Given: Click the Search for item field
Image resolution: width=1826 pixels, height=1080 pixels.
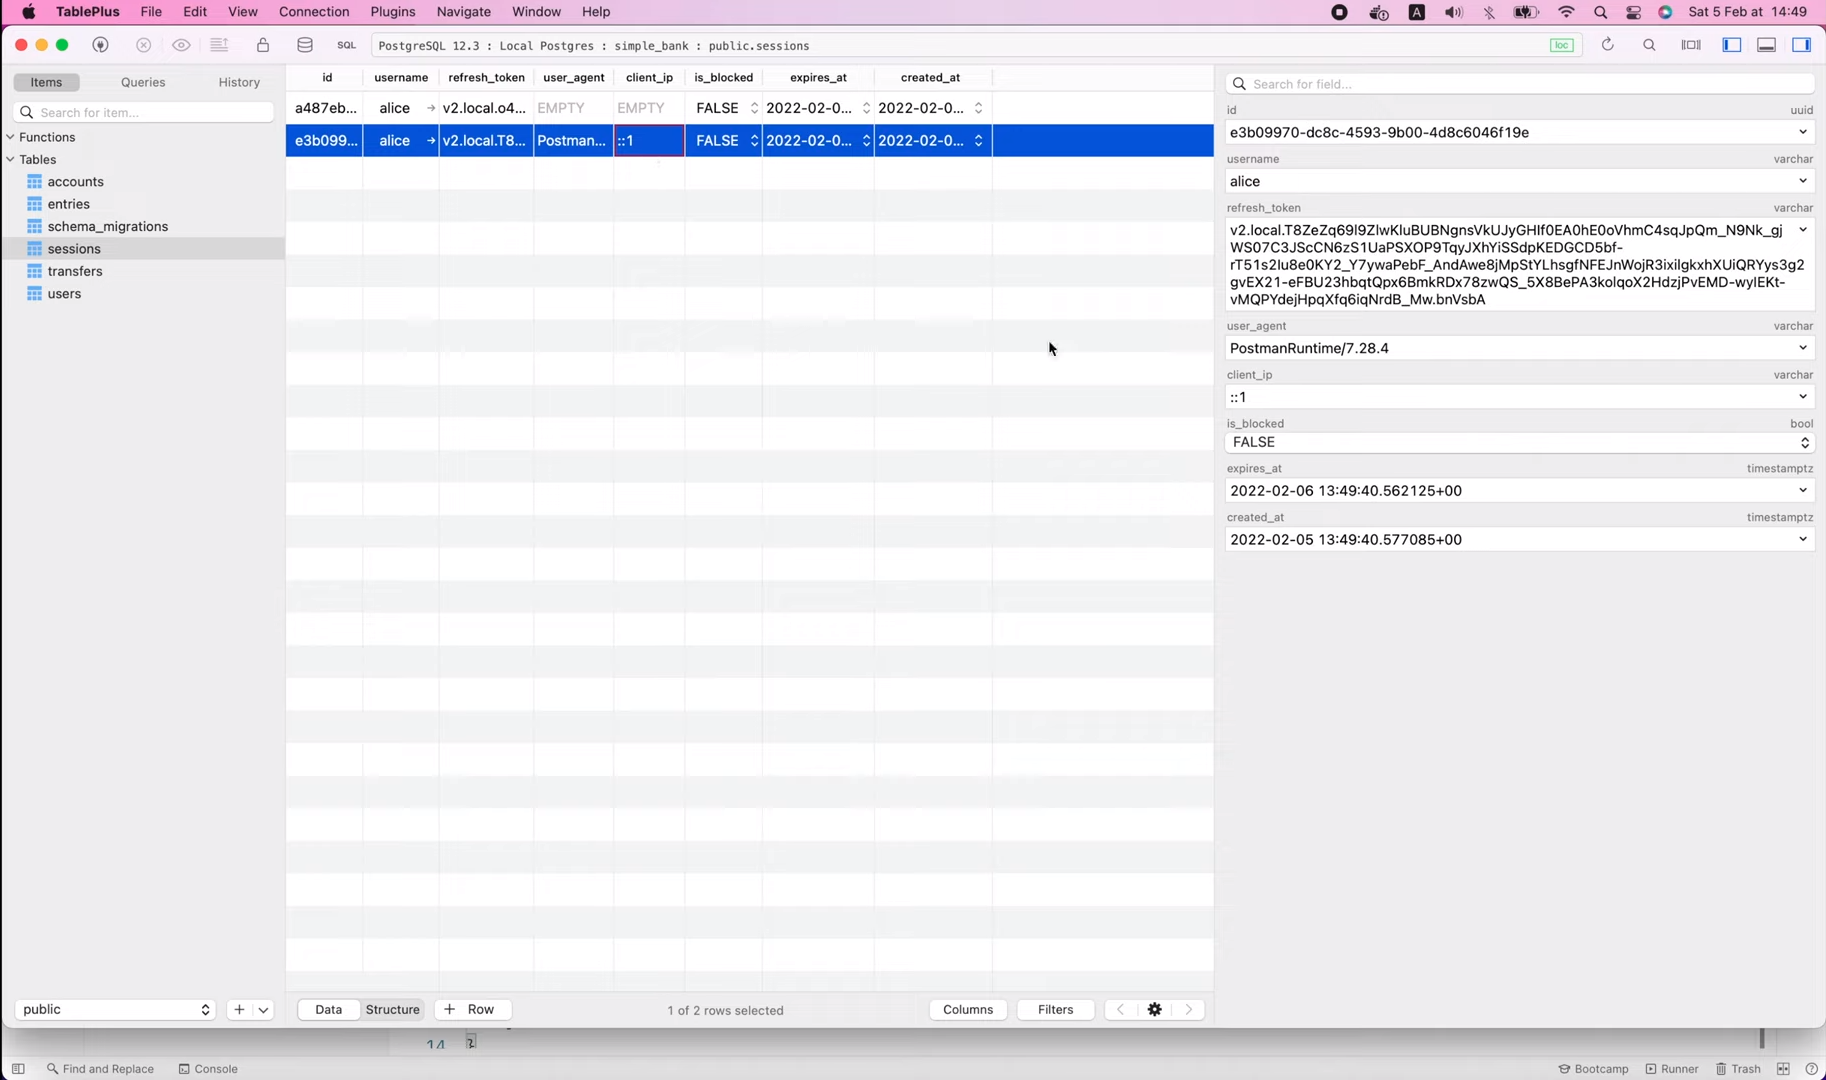Looking at the screenshot, I should (x=144, y=112).
